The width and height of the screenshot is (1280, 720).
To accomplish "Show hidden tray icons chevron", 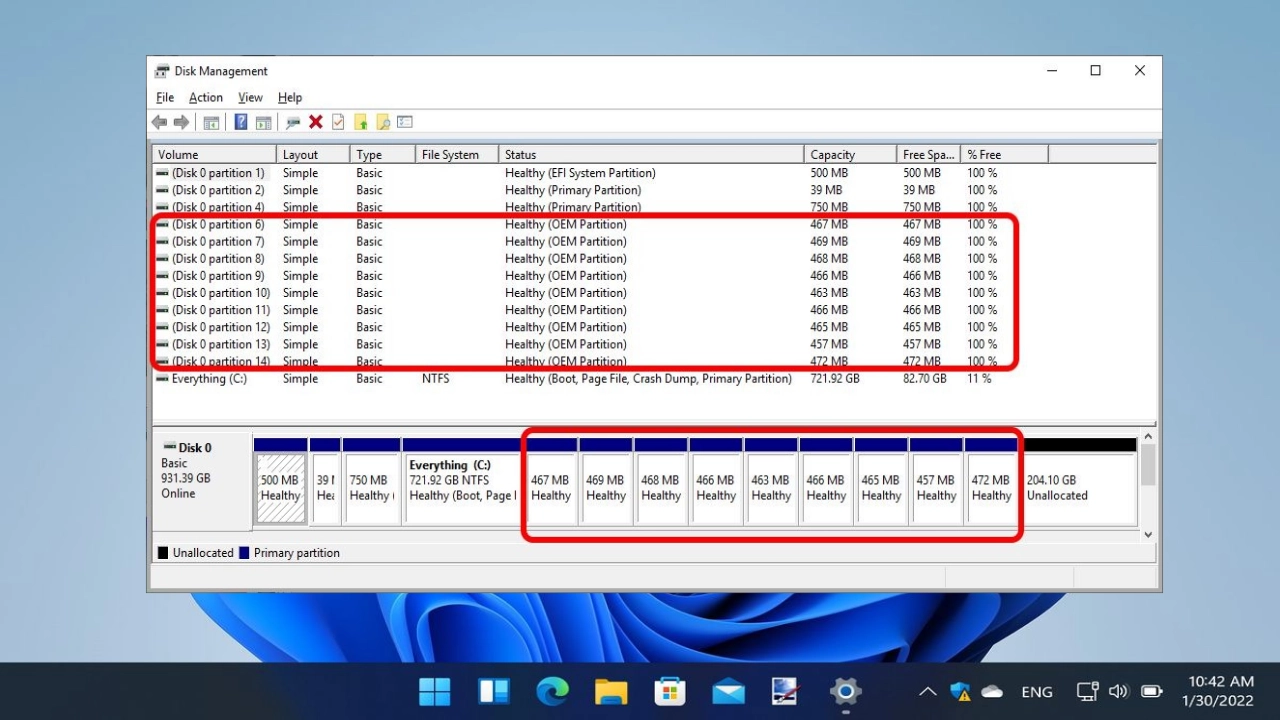I will (x=928, y=691).
